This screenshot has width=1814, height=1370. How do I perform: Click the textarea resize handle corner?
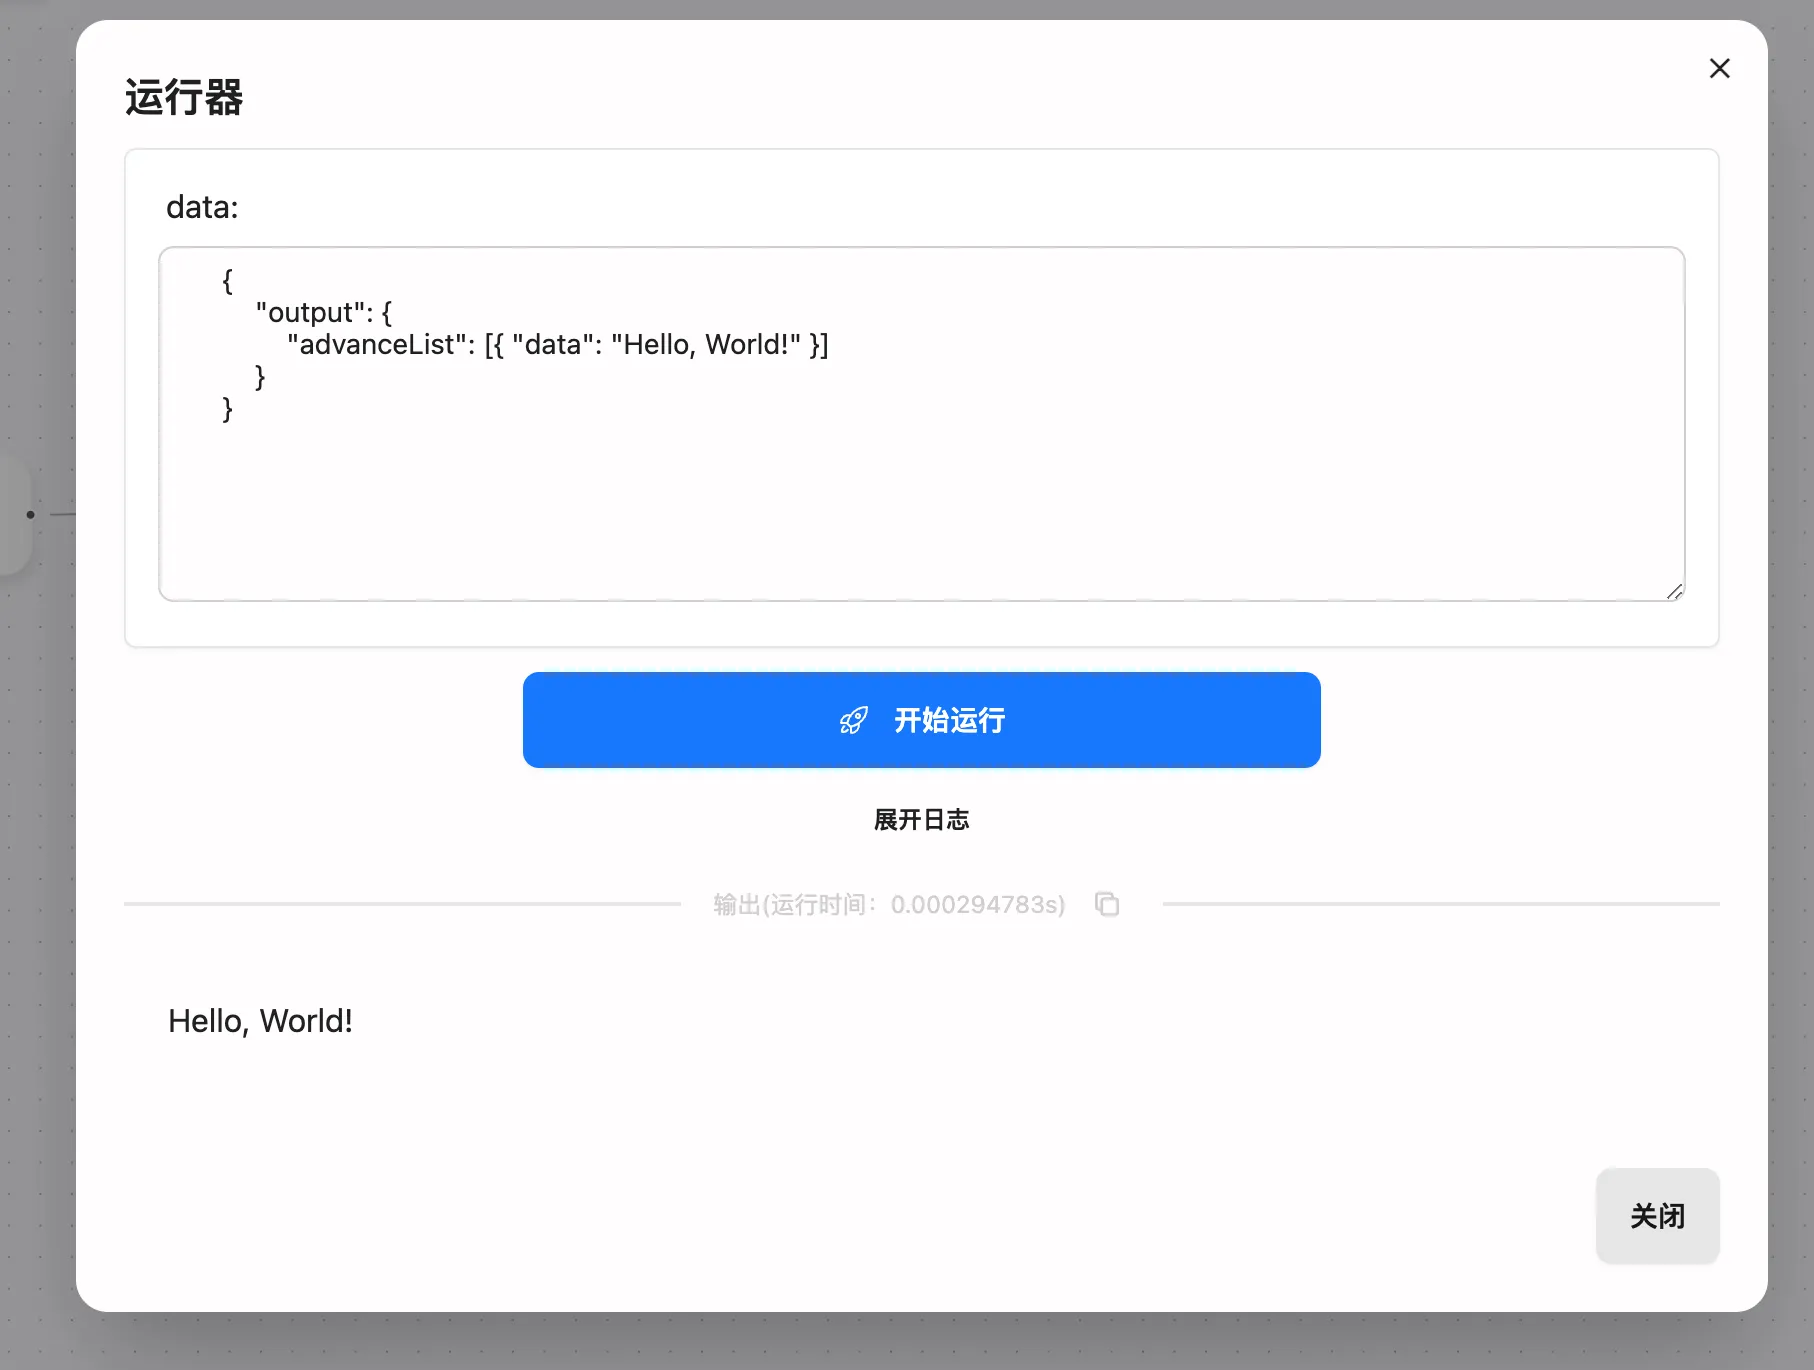1674,591
